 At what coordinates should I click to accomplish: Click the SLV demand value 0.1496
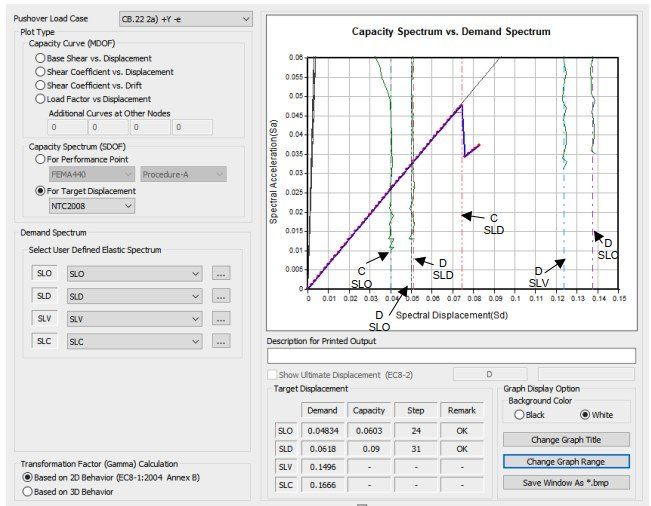323,467
